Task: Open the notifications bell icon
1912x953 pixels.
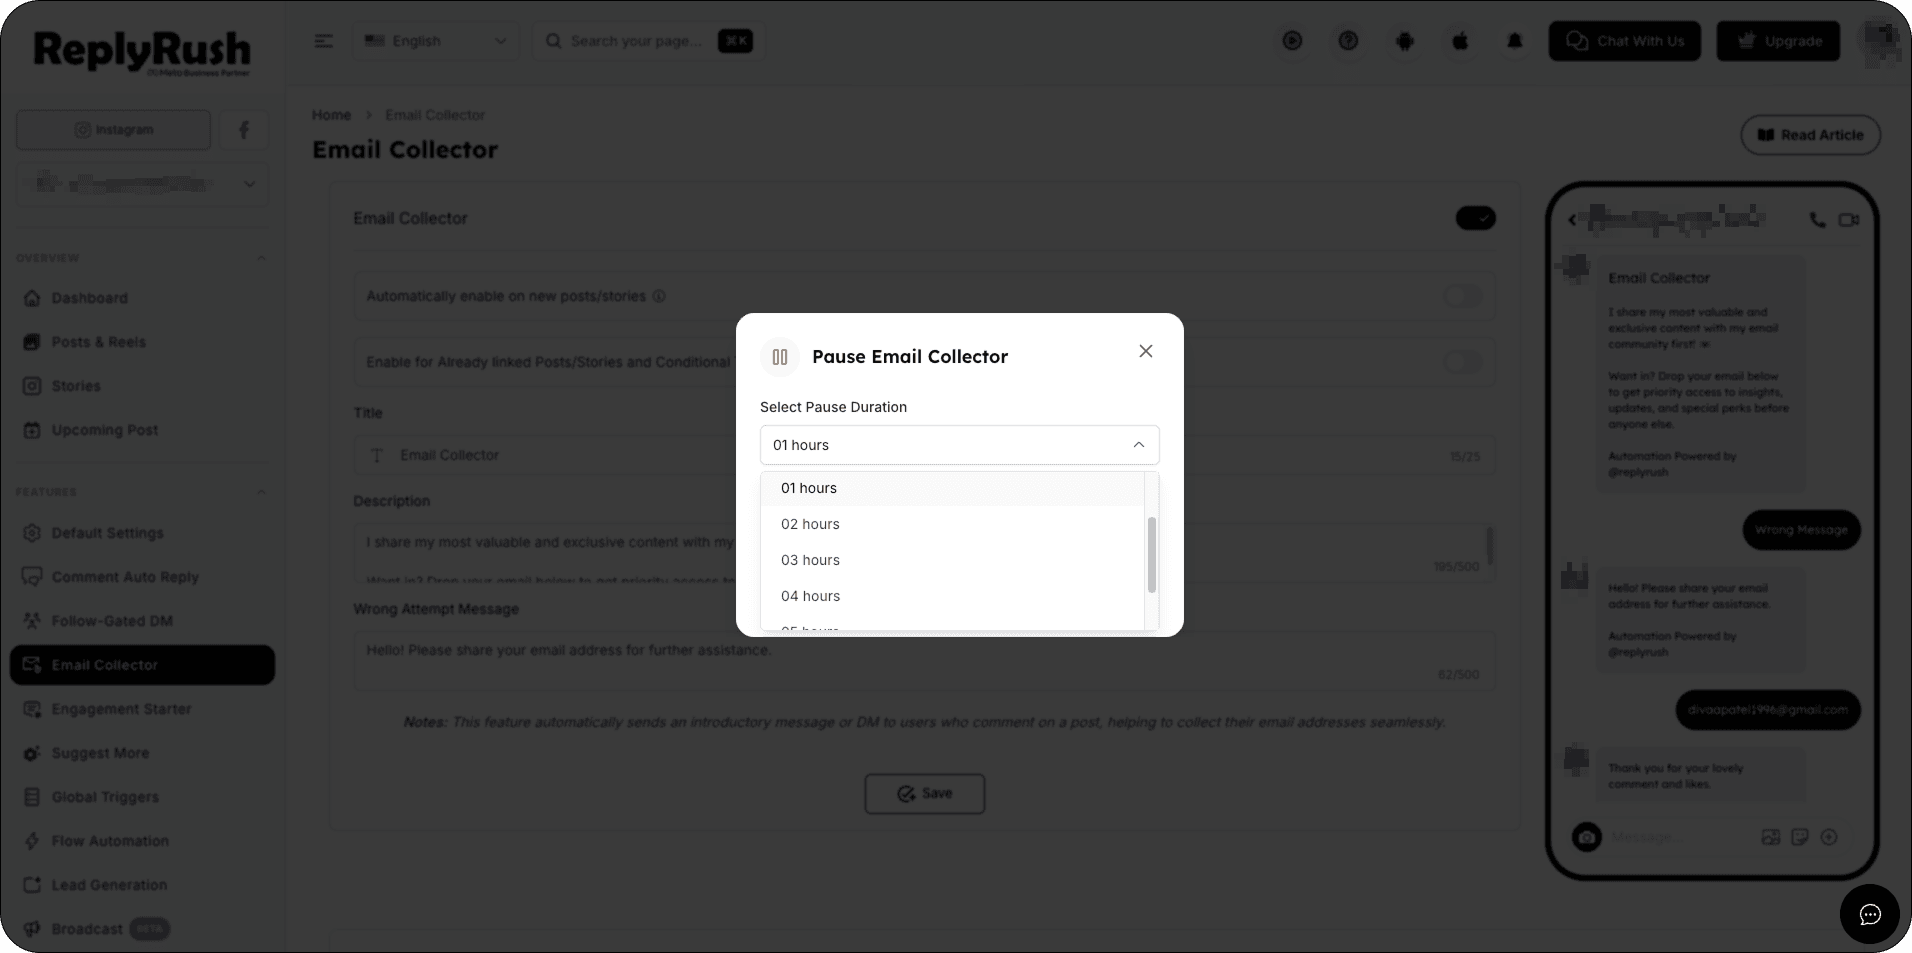Action: click(1515, 41)
